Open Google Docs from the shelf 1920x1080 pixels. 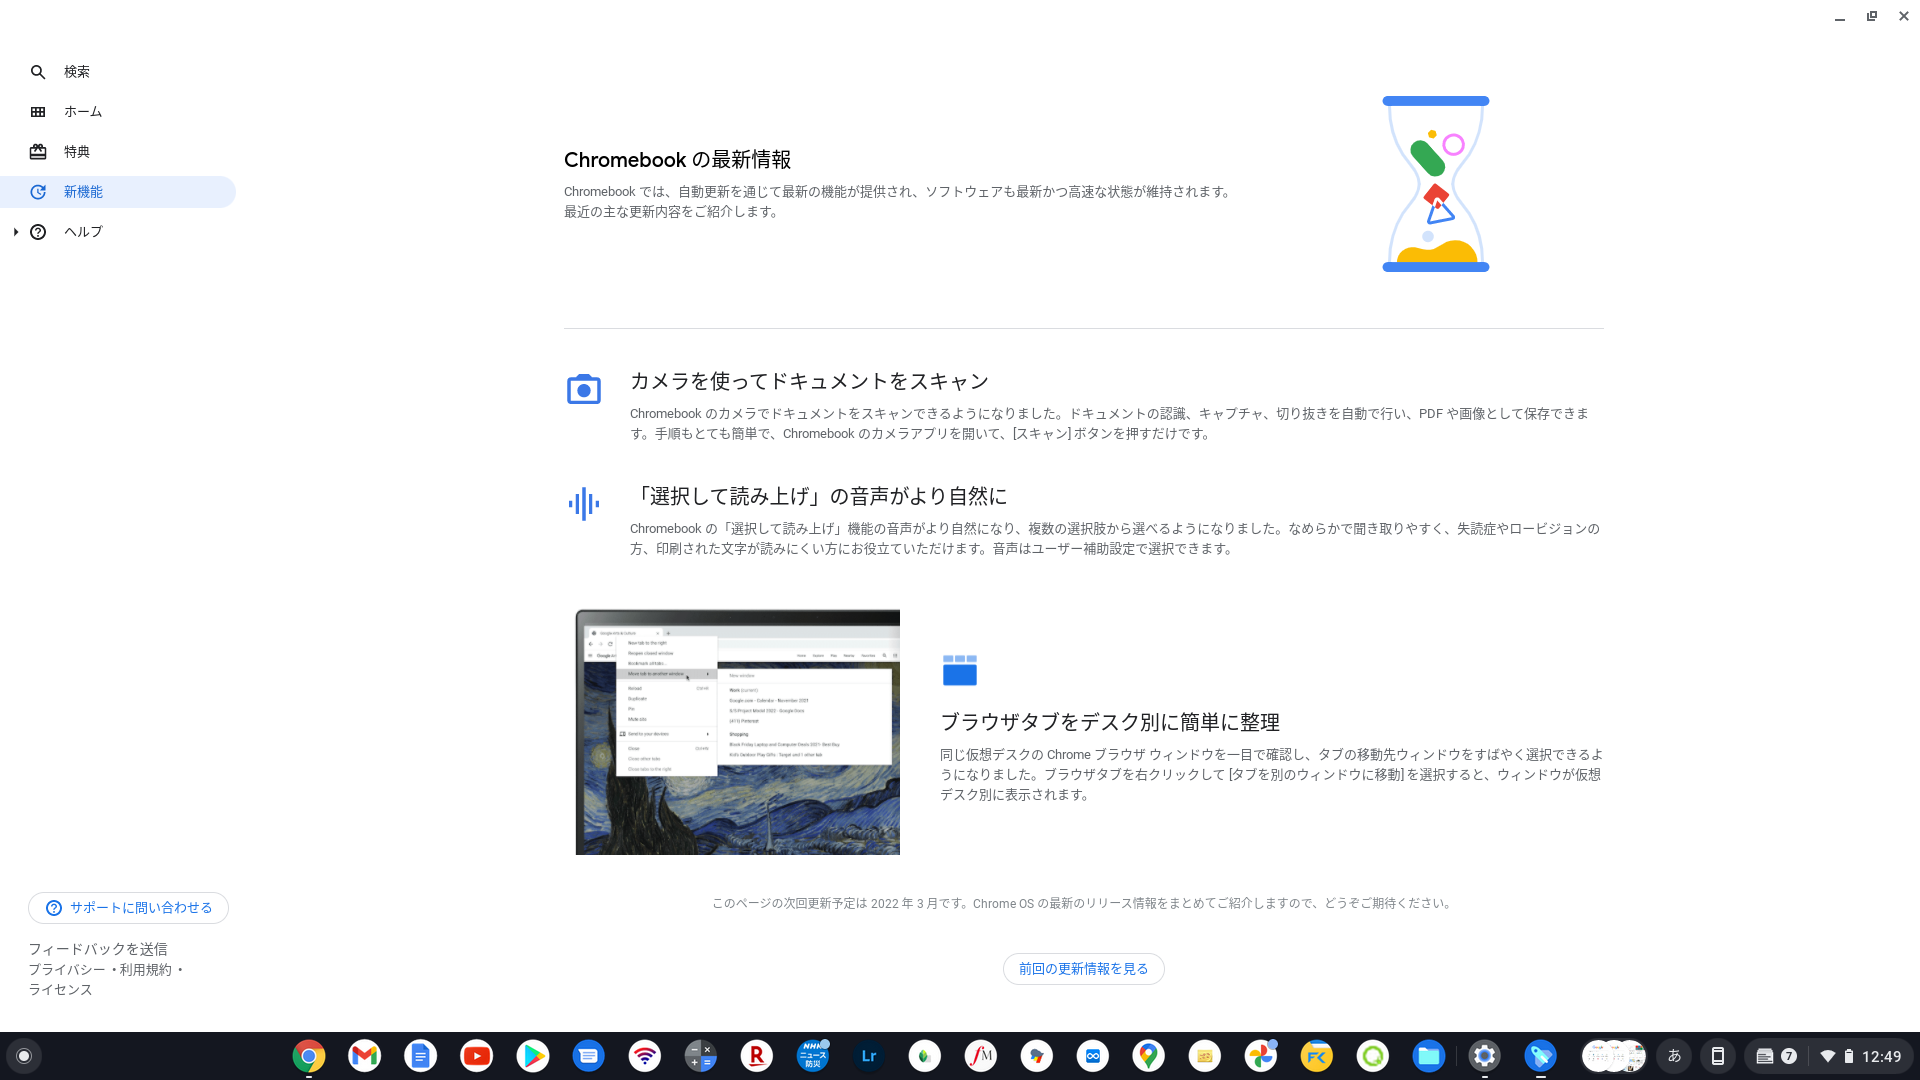[421, 1056]
